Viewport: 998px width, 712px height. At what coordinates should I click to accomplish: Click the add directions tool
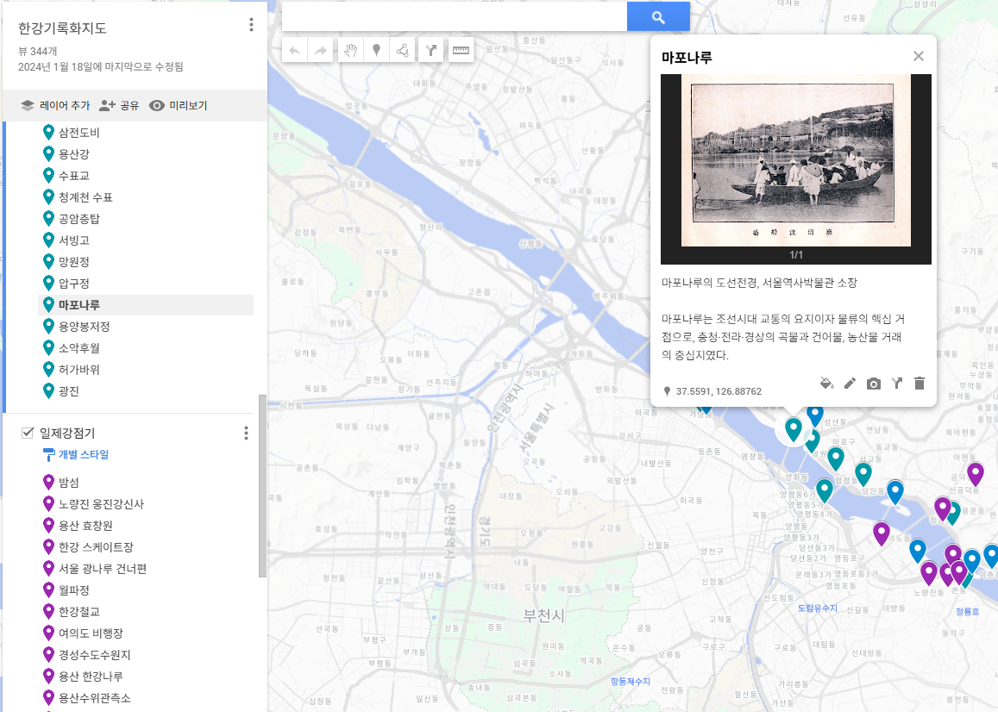[x=431, y=51]
